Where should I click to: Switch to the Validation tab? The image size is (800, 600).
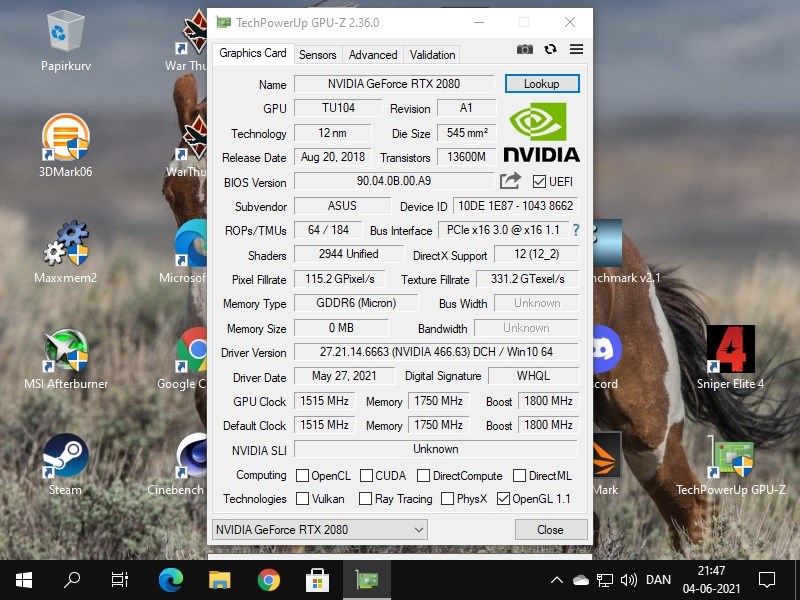[433, 55]
